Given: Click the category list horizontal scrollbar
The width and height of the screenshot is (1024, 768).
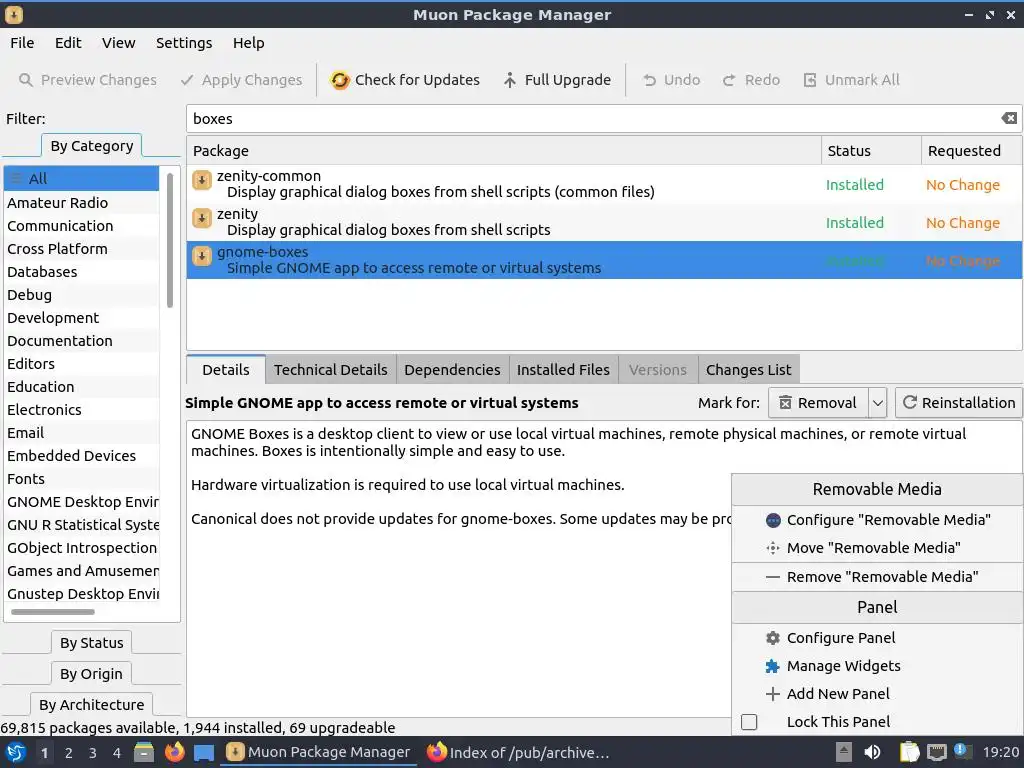Looking at the screenshot, I should click(53, 612).
